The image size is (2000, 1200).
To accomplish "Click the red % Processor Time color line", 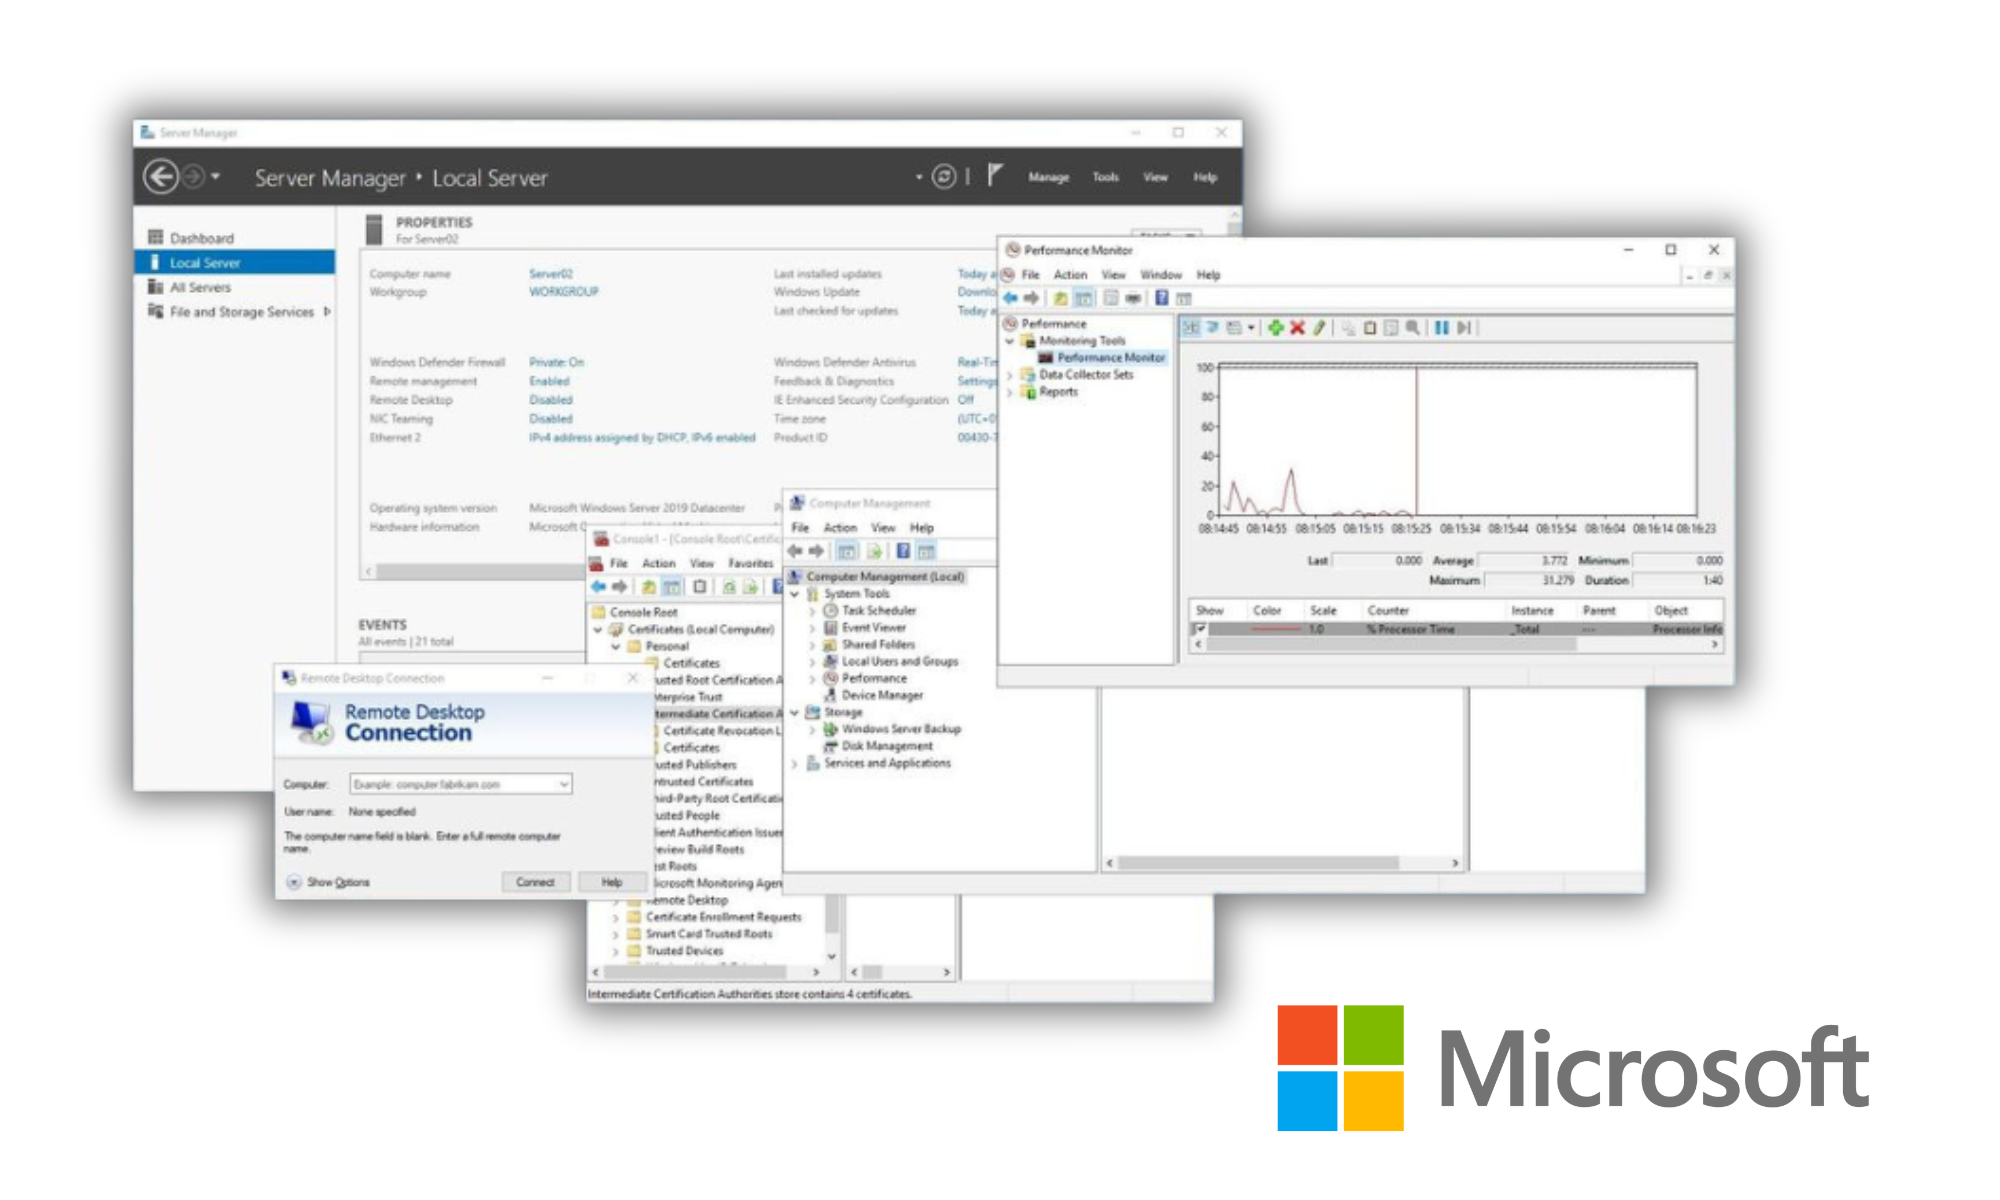I will pos(1275,629).
